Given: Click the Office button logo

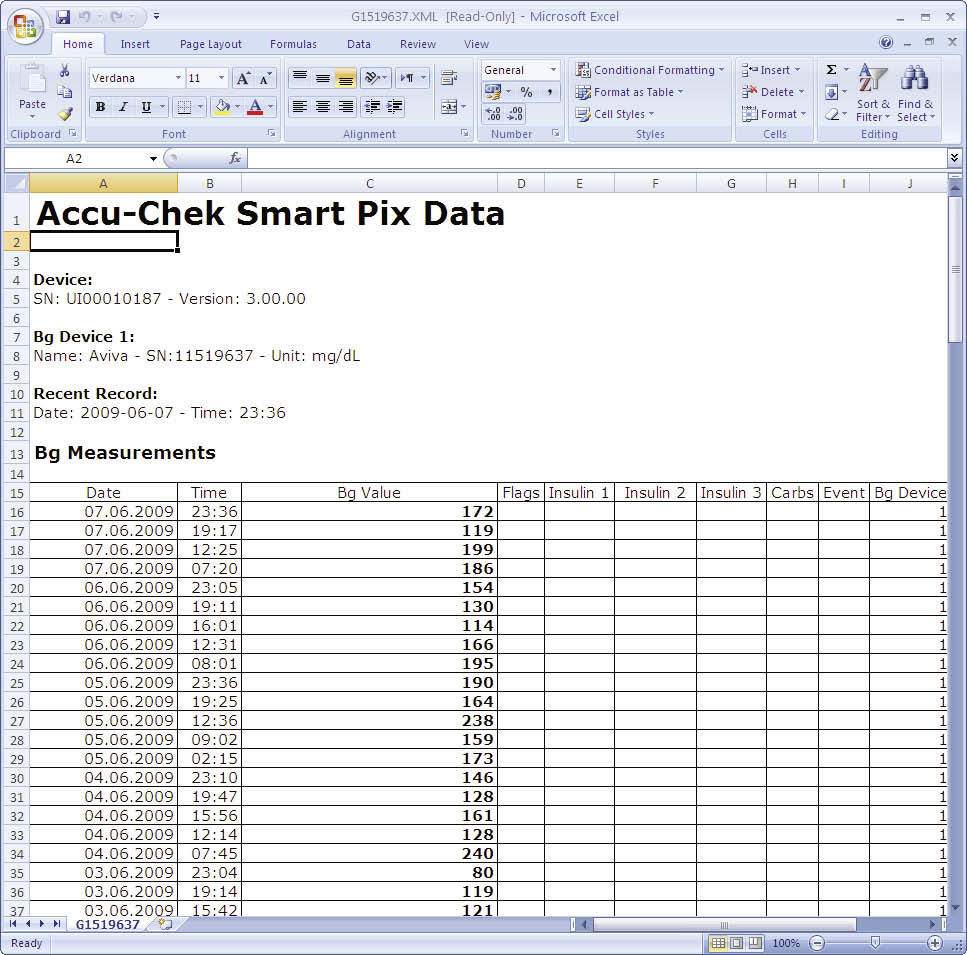Looking at the screenshot, I should [x=25, y=27].
